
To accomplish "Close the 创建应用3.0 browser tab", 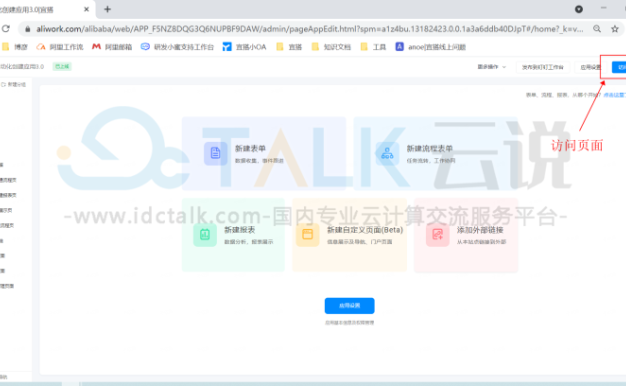I will pos(86,9).
